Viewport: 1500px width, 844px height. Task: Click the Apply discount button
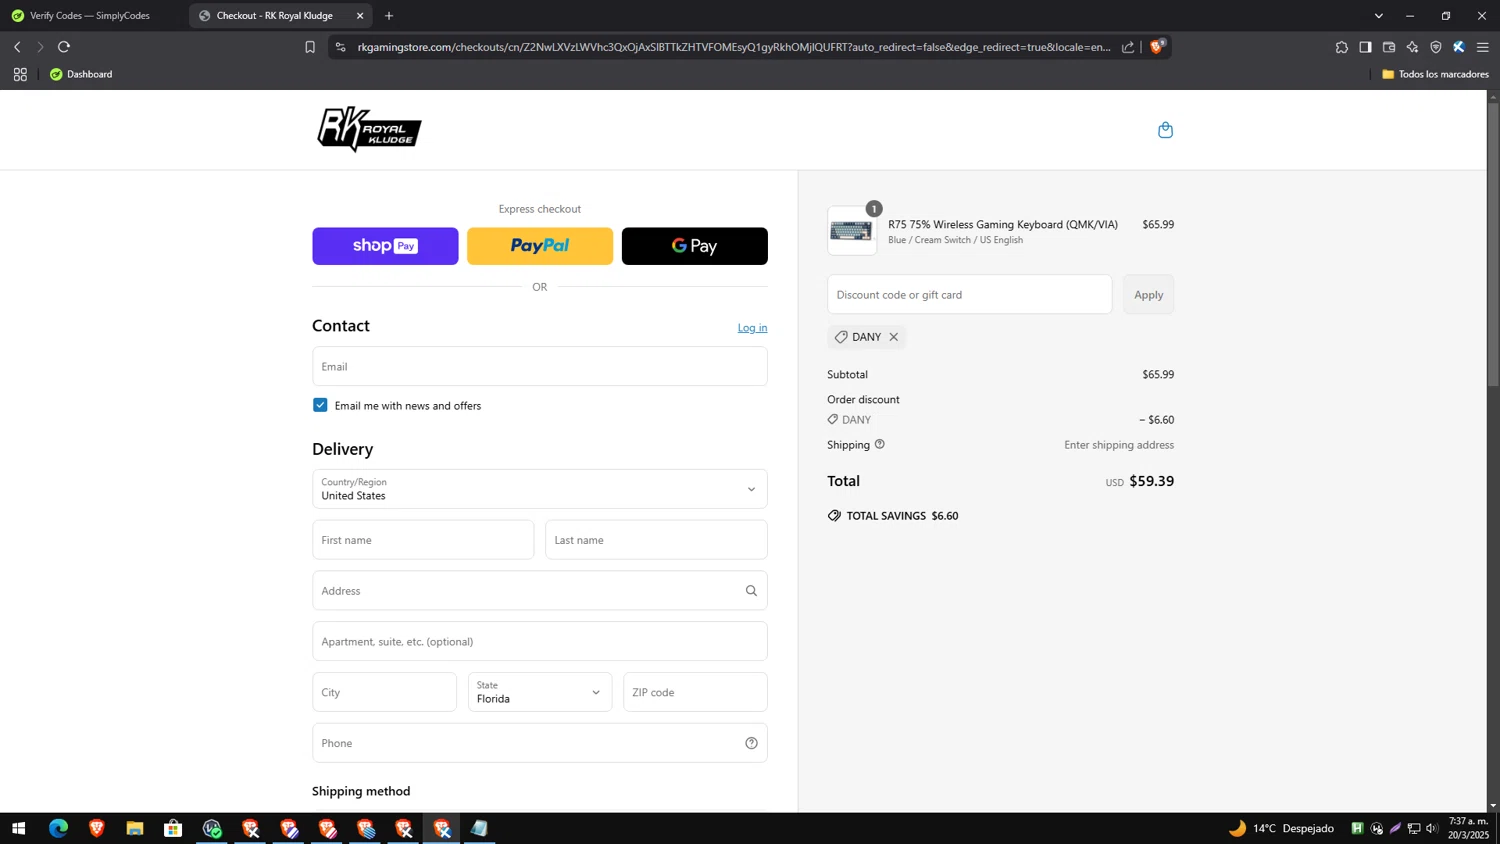tap(1148, 294)
